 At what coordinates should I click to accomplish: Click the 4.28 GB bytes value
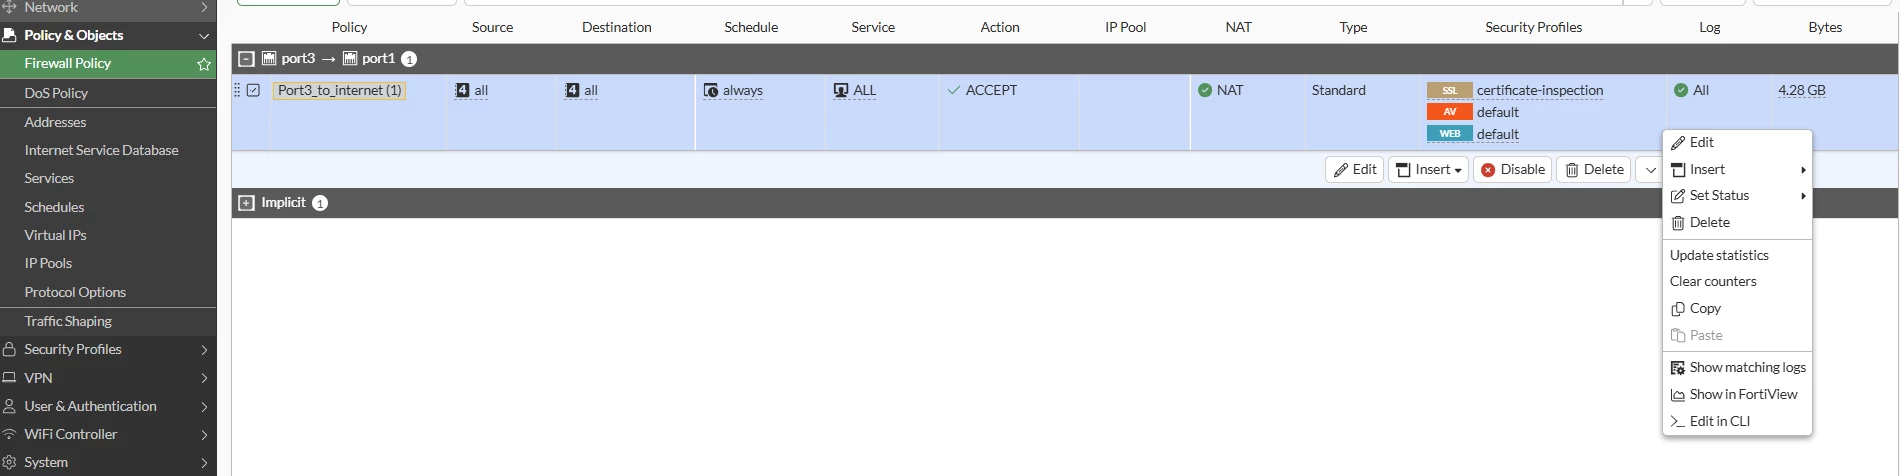tap(1802, 90)
